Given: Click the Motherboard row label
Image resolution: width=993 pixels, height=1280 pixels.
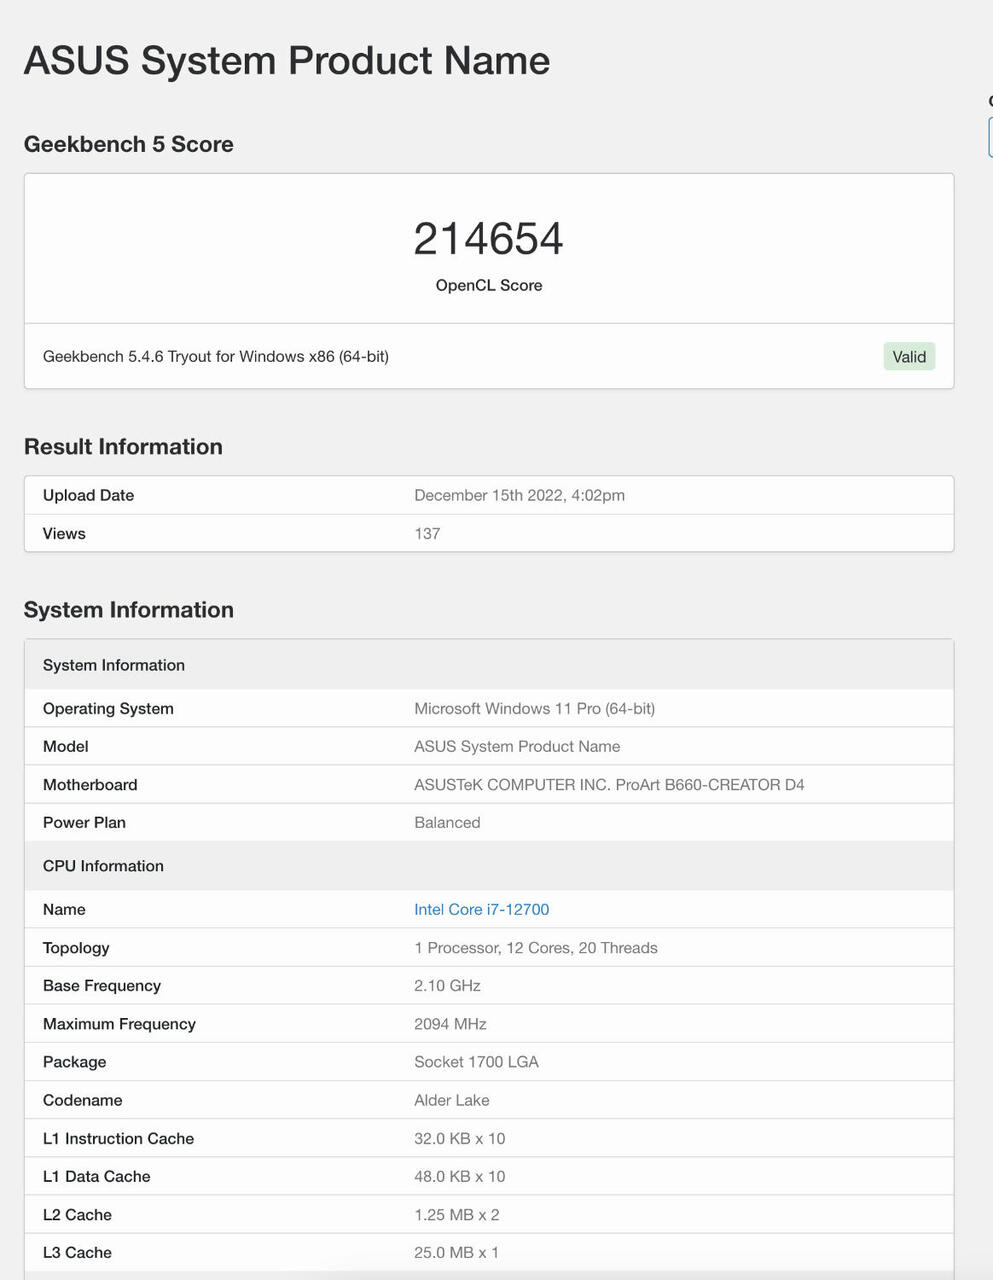Looking at the screenshot, I should click(x=90, y=785).
